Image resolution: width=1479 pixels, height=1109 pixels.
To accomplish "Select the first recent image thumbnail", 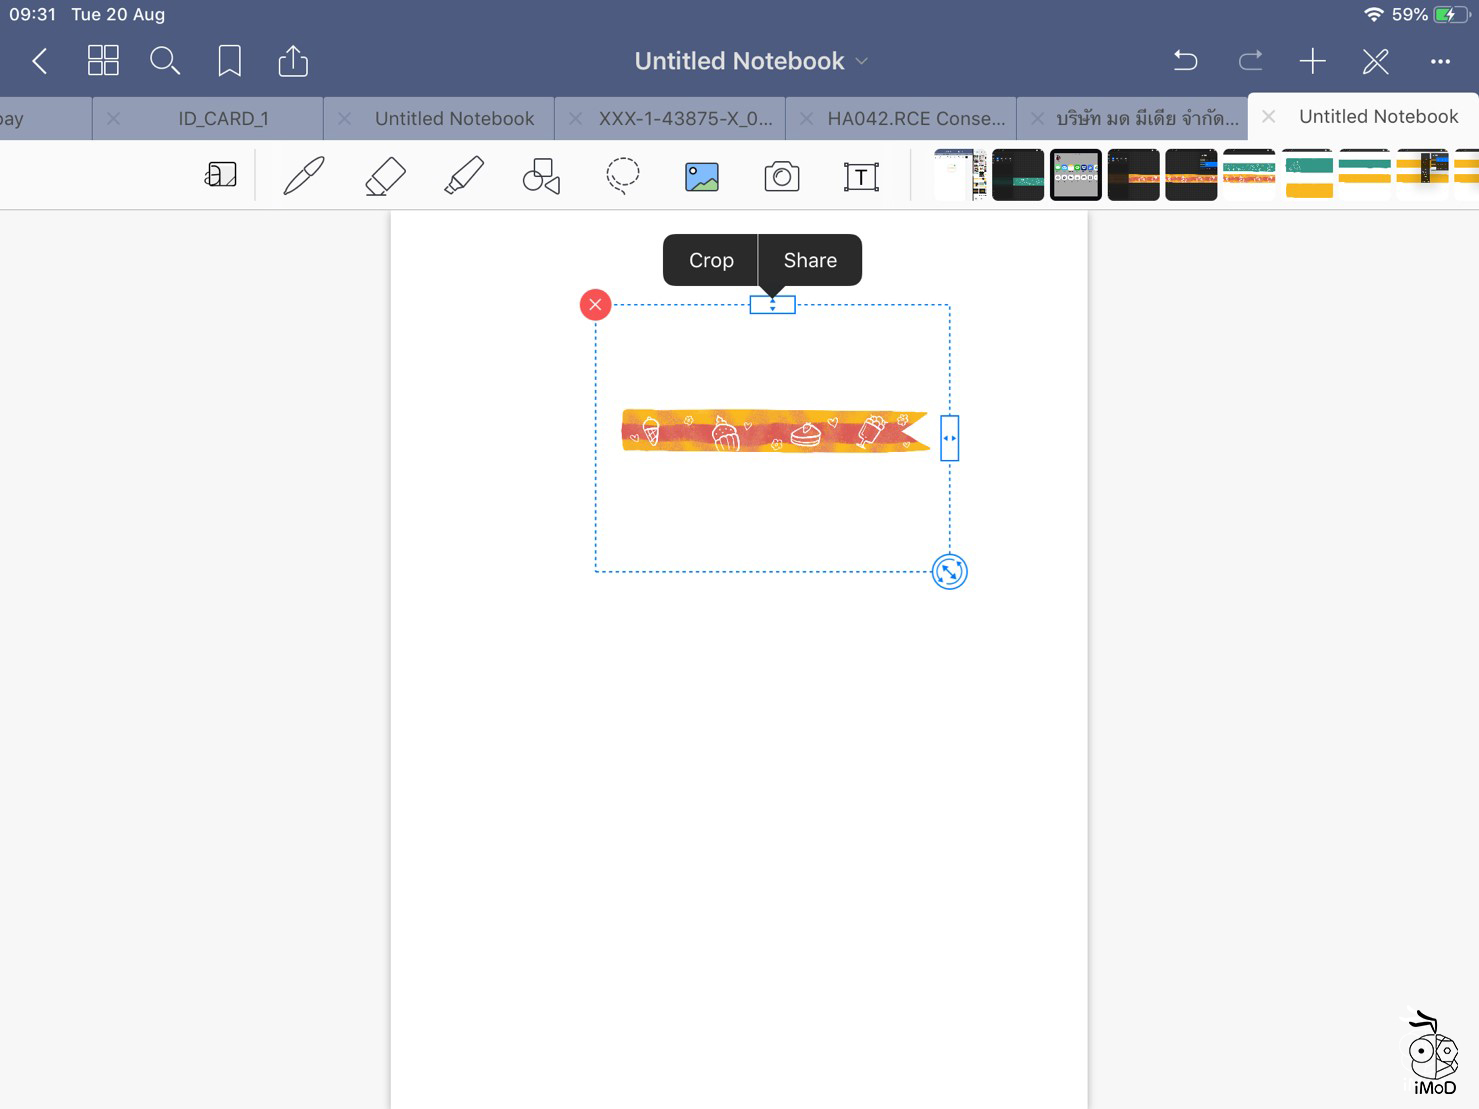I will tap(958, 173).
